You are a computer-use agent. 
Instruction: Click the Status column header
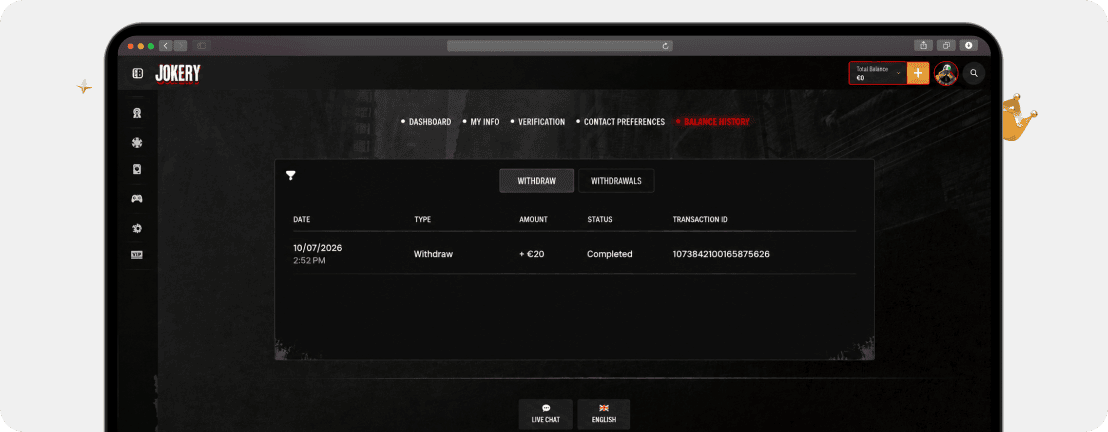point(600,220)
